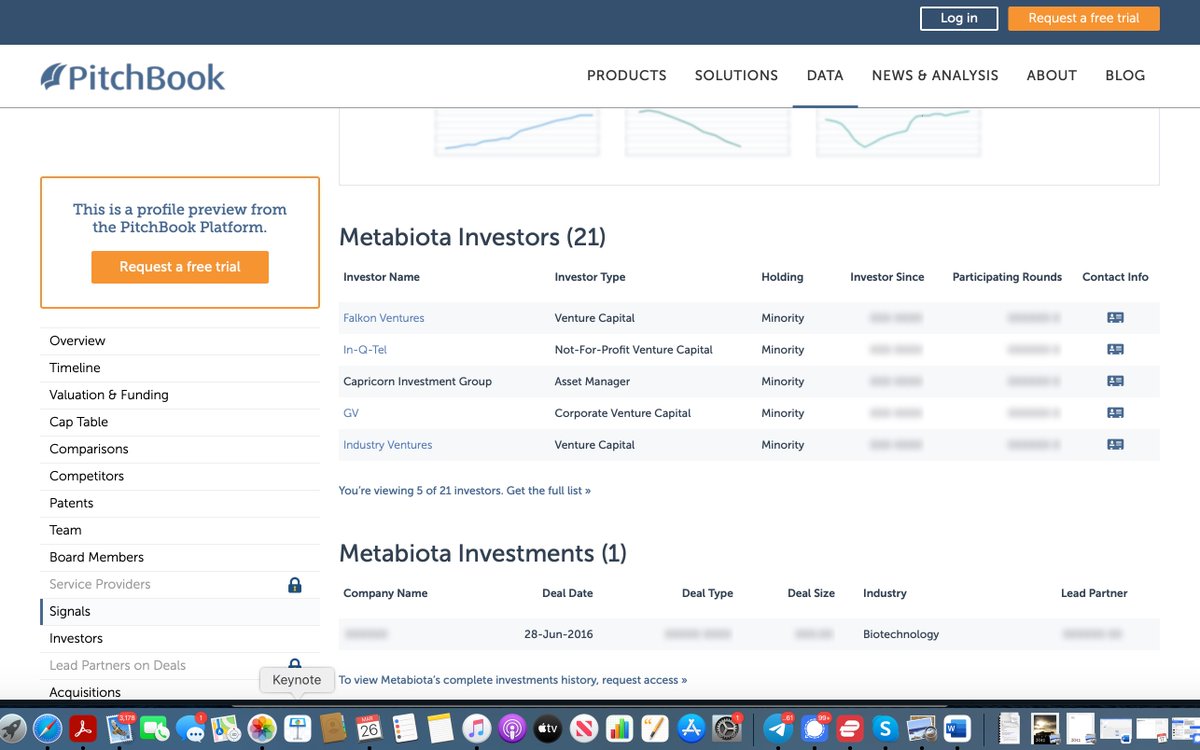Open Telegram from the dock
This screenshot has width=1200, height=750.
click(778, 728)
